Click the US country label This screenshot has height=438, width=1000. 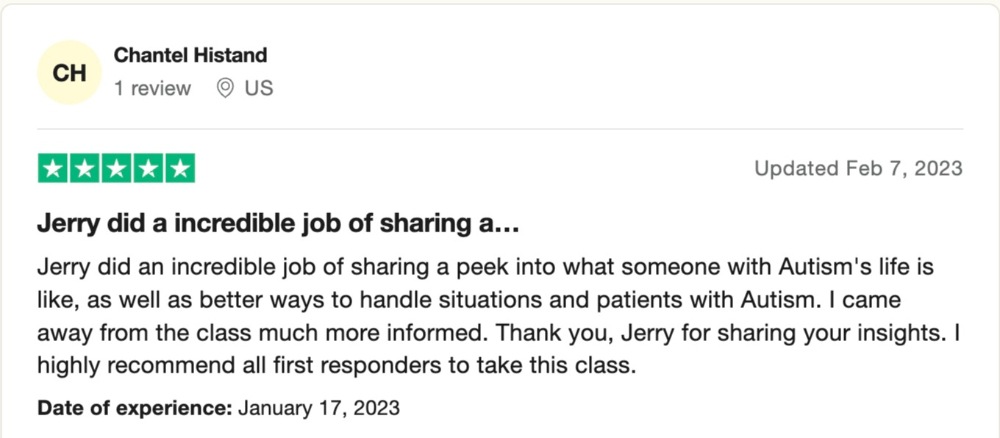(x=259, y=88)
